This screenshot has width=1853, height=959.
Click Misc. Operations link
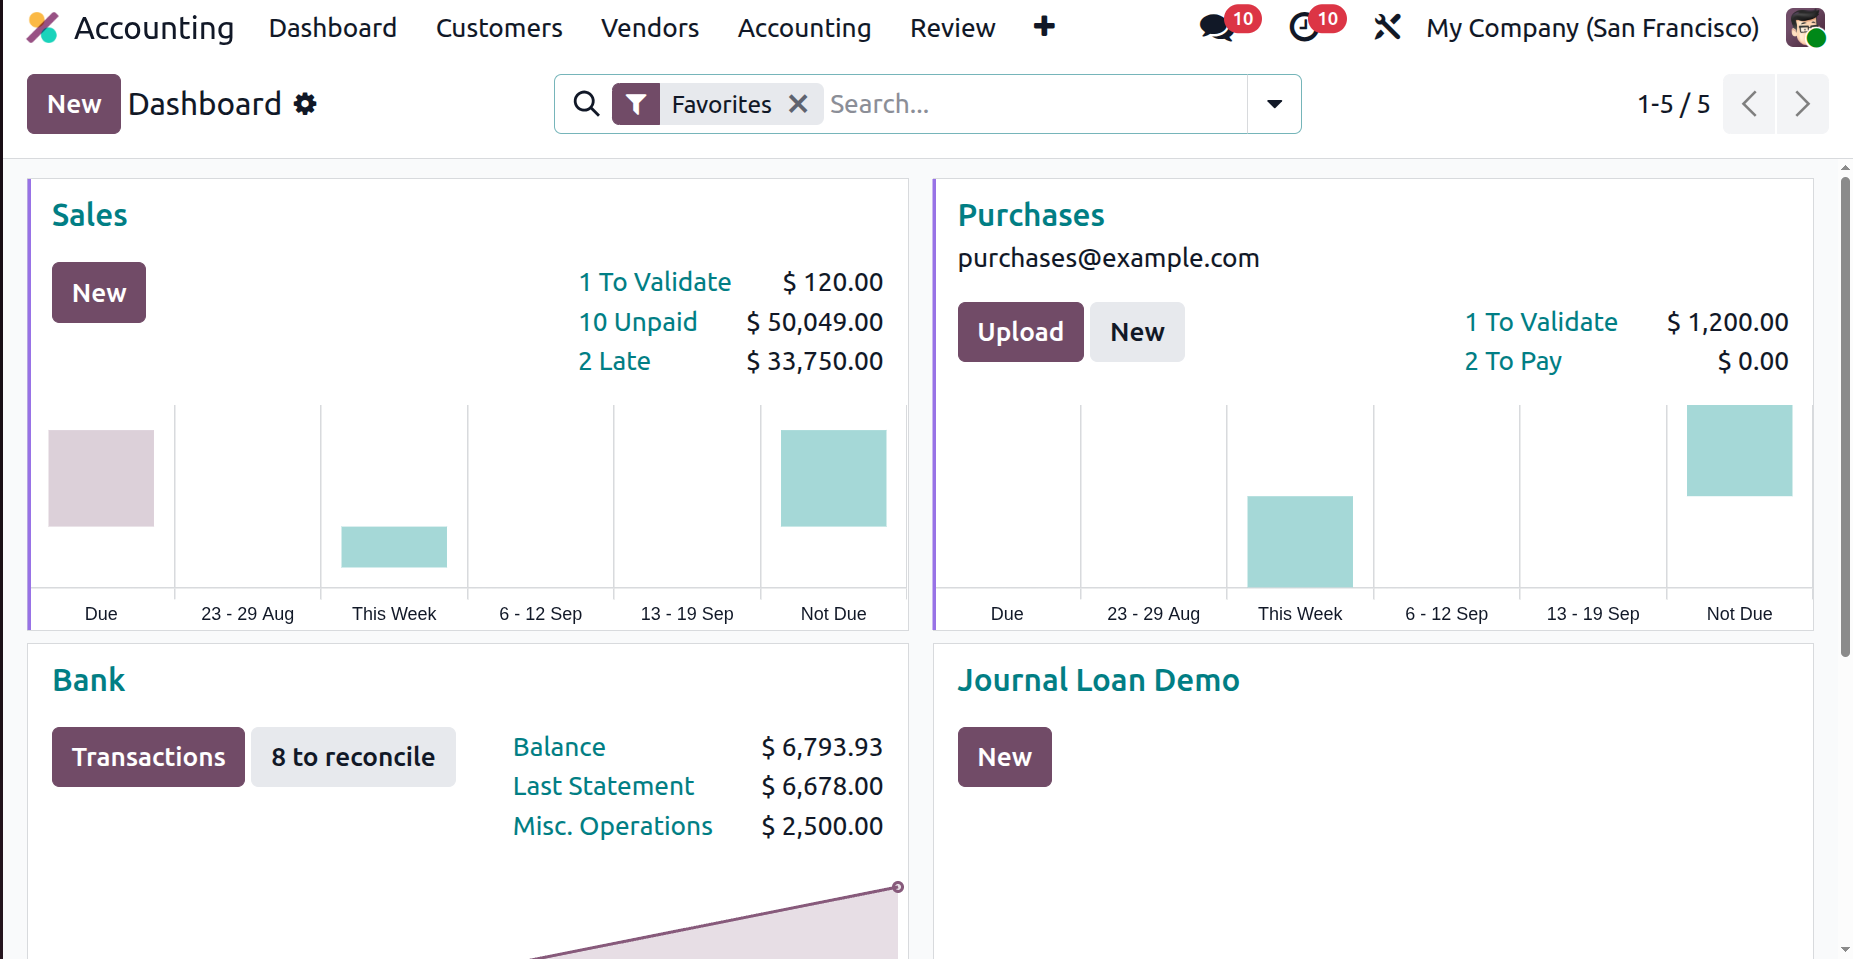coord(612,826)
